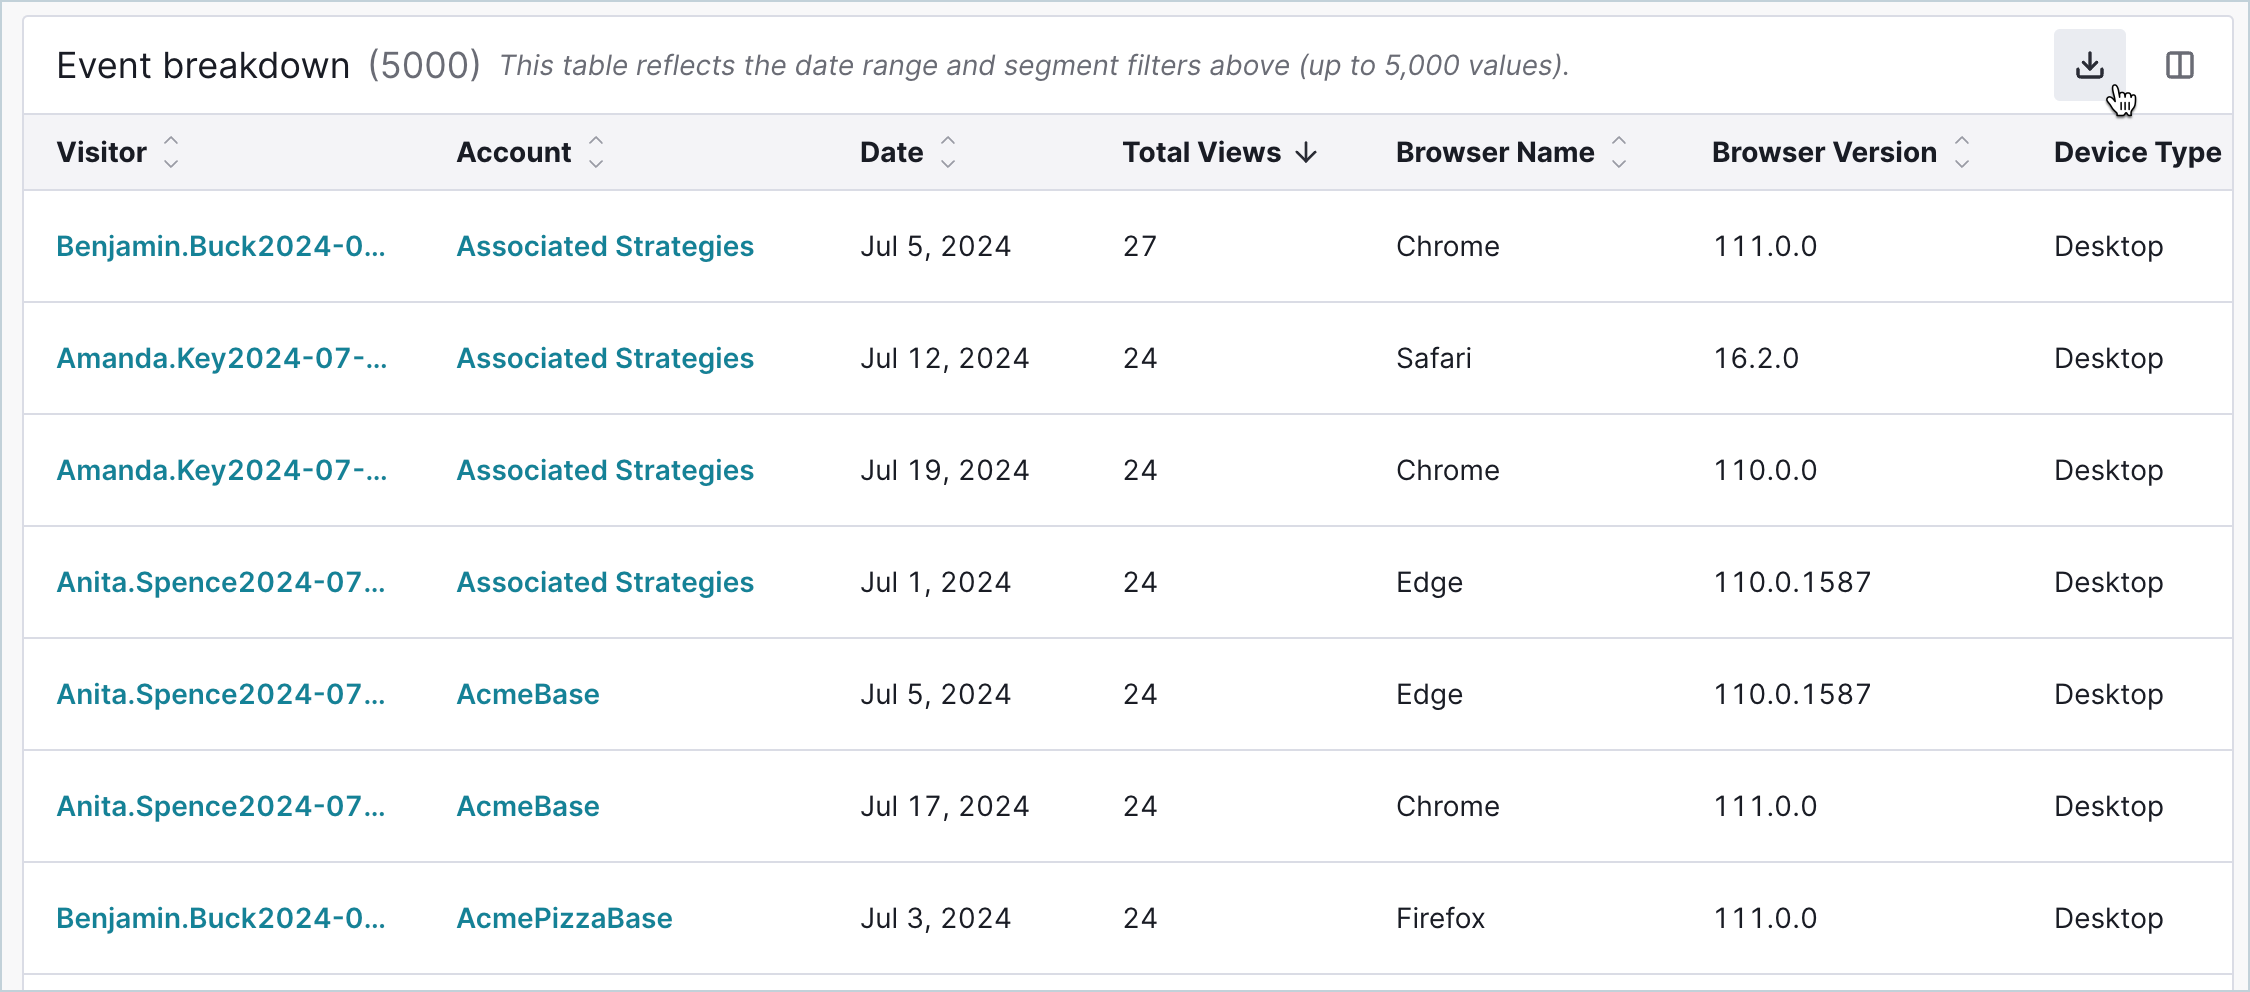2250x992 pixels.
Task: Sort table by Date column
Action: (x=948, y=152)
